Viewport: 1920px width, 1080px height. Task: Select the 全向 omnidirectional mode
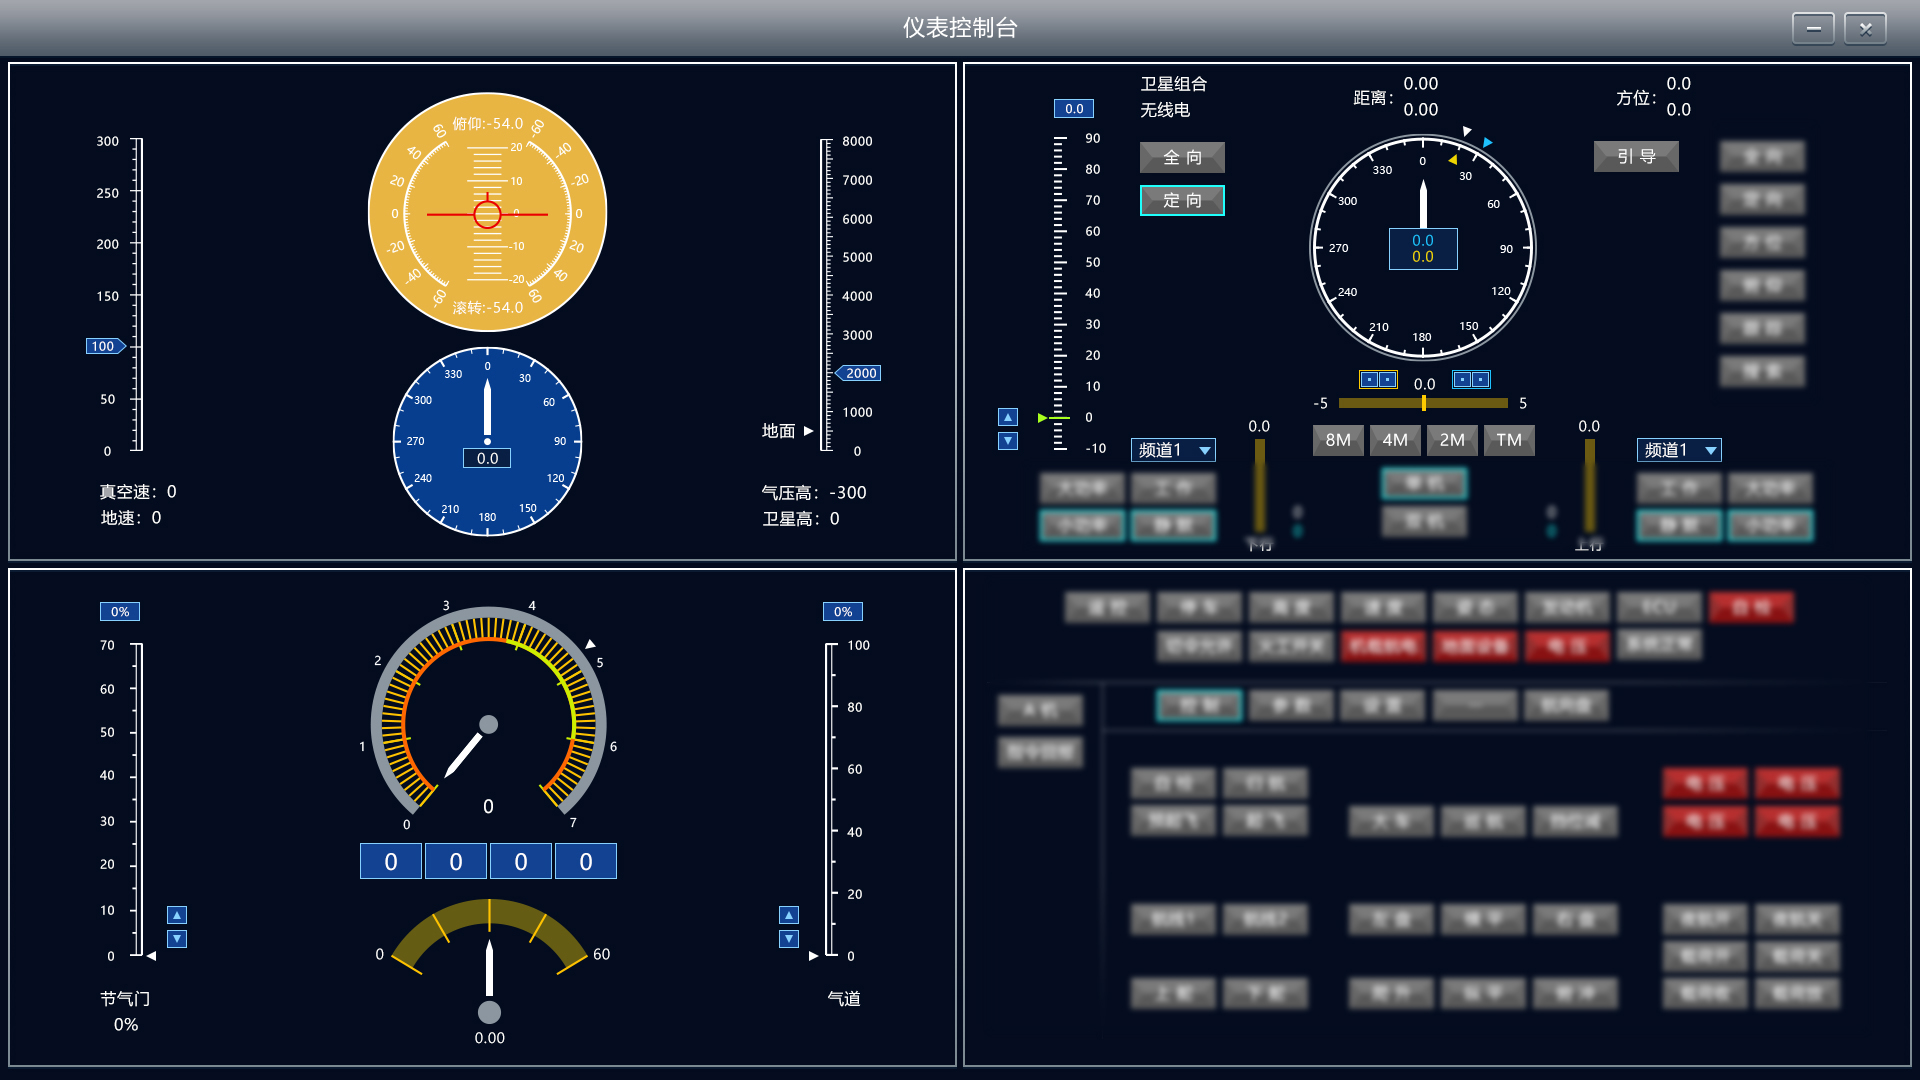pos(1182,157)
